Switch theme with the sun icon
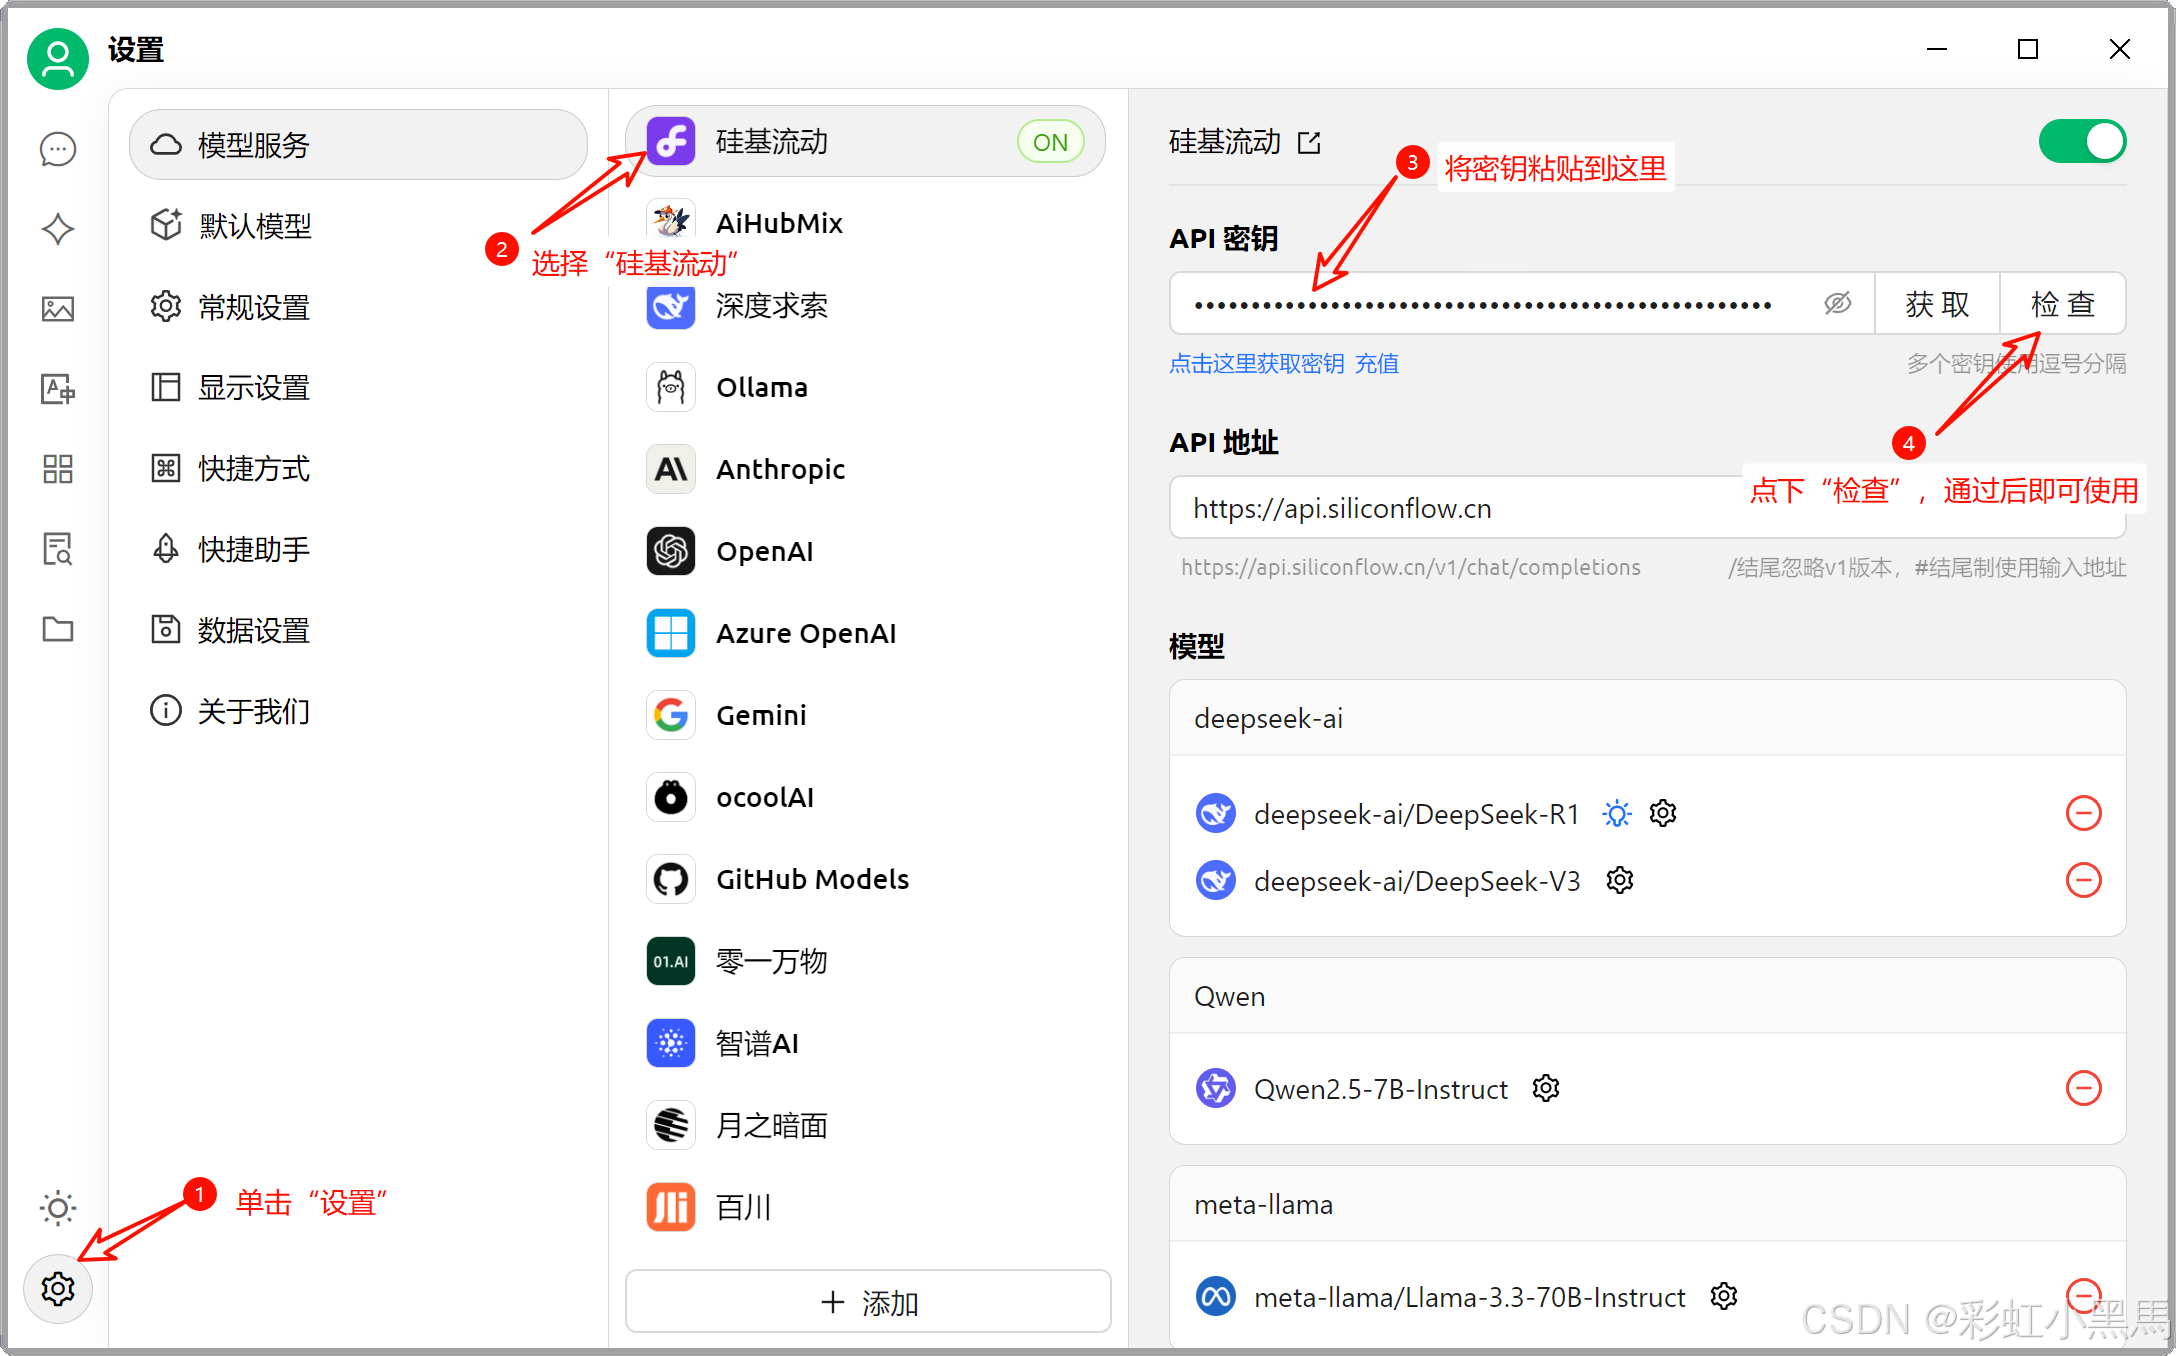The image size is (2176, 1356). [x=58, y=1208]
